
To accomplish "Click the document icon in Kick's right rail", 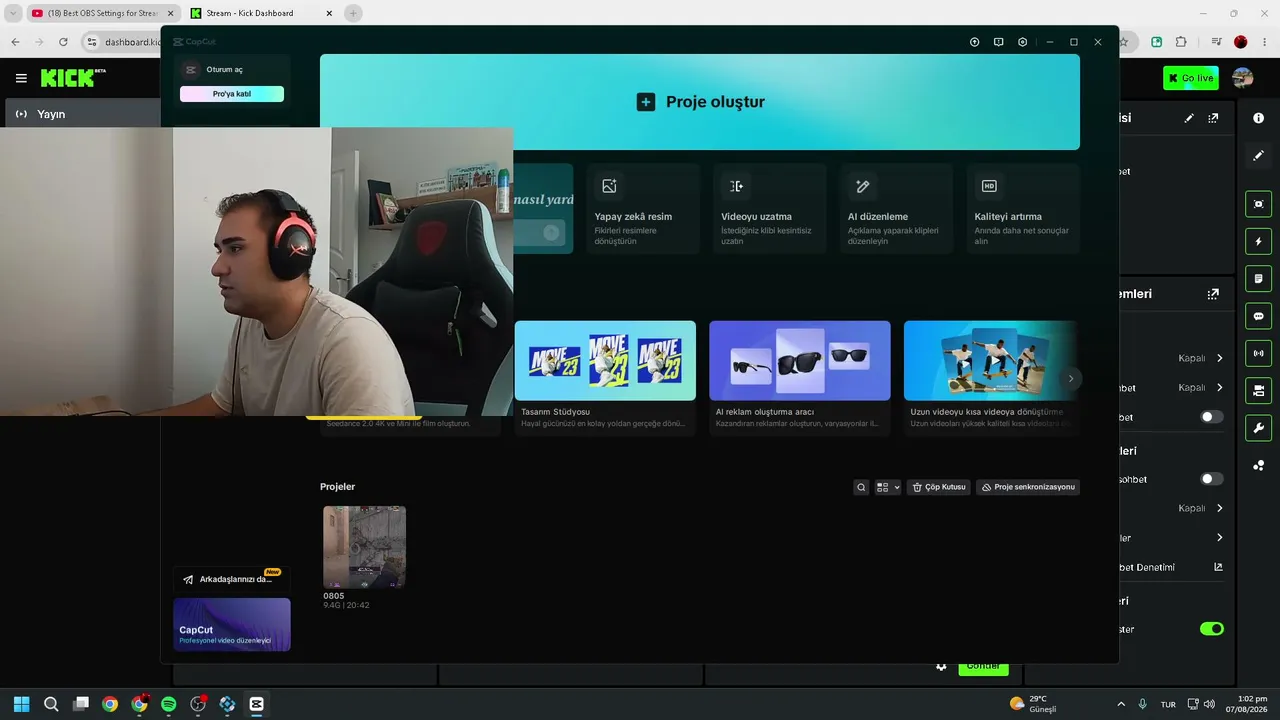I will click(x=1259, y=278).
